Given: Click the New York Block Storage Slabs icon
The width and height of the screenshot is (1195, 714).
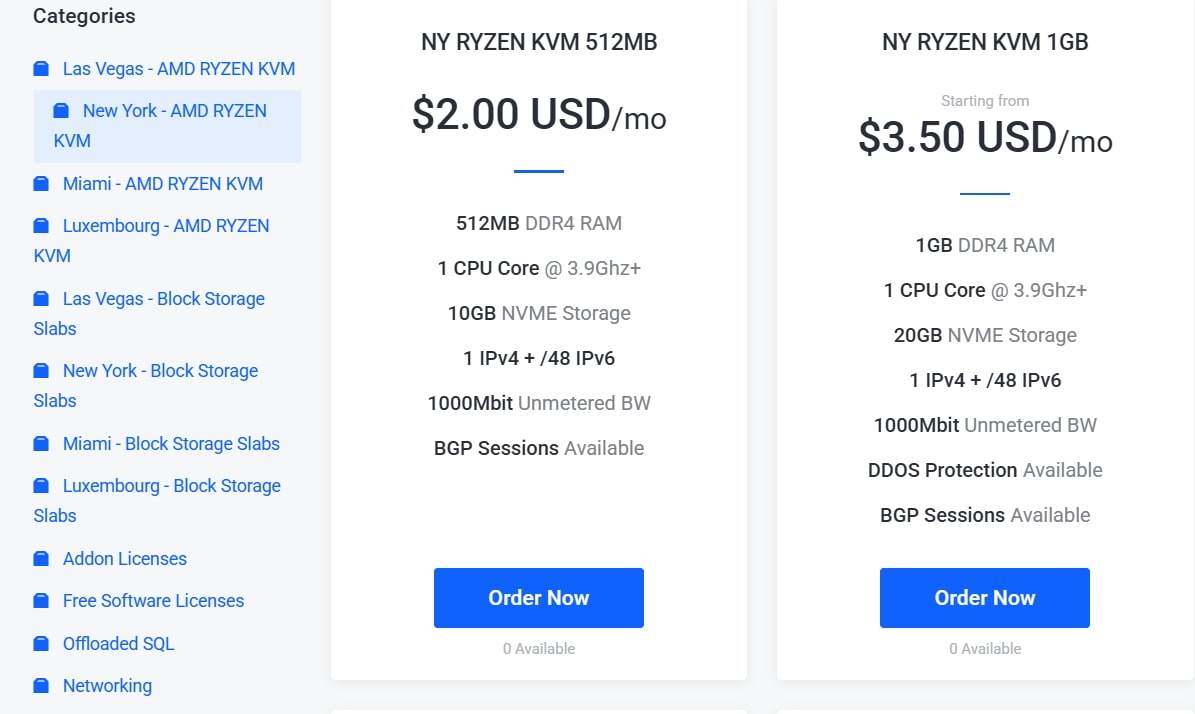Looking at the screenshot, I should tap(41, 371).
